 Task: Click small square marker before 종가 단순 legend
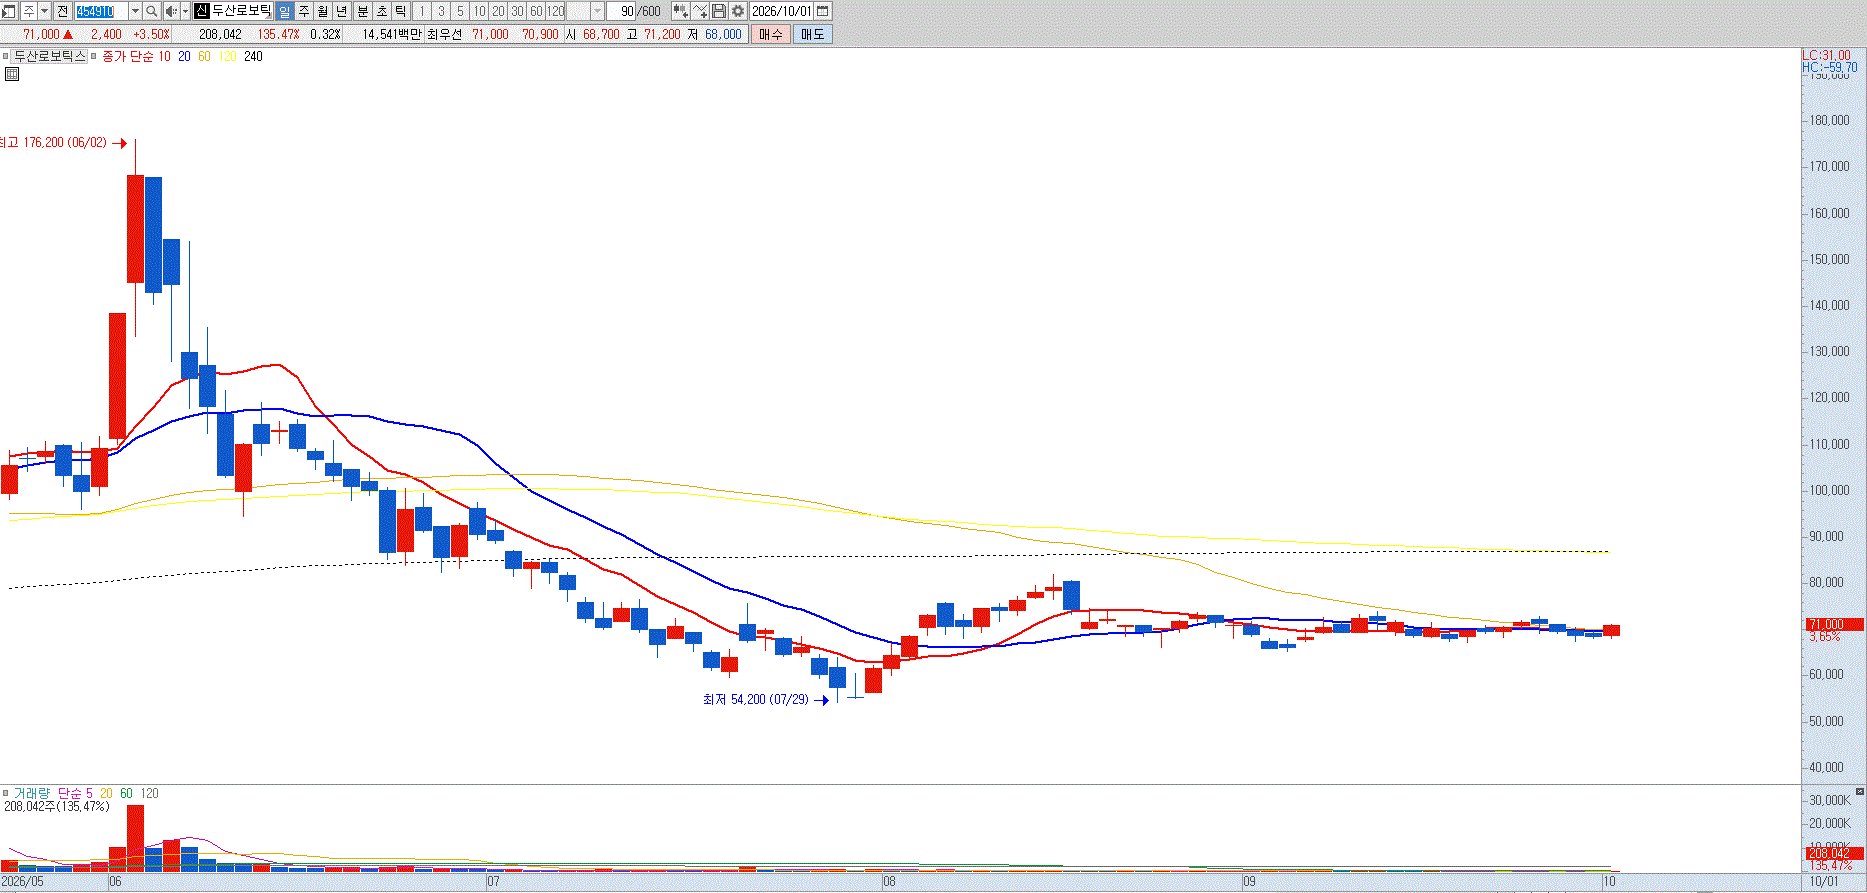[94, 56]
